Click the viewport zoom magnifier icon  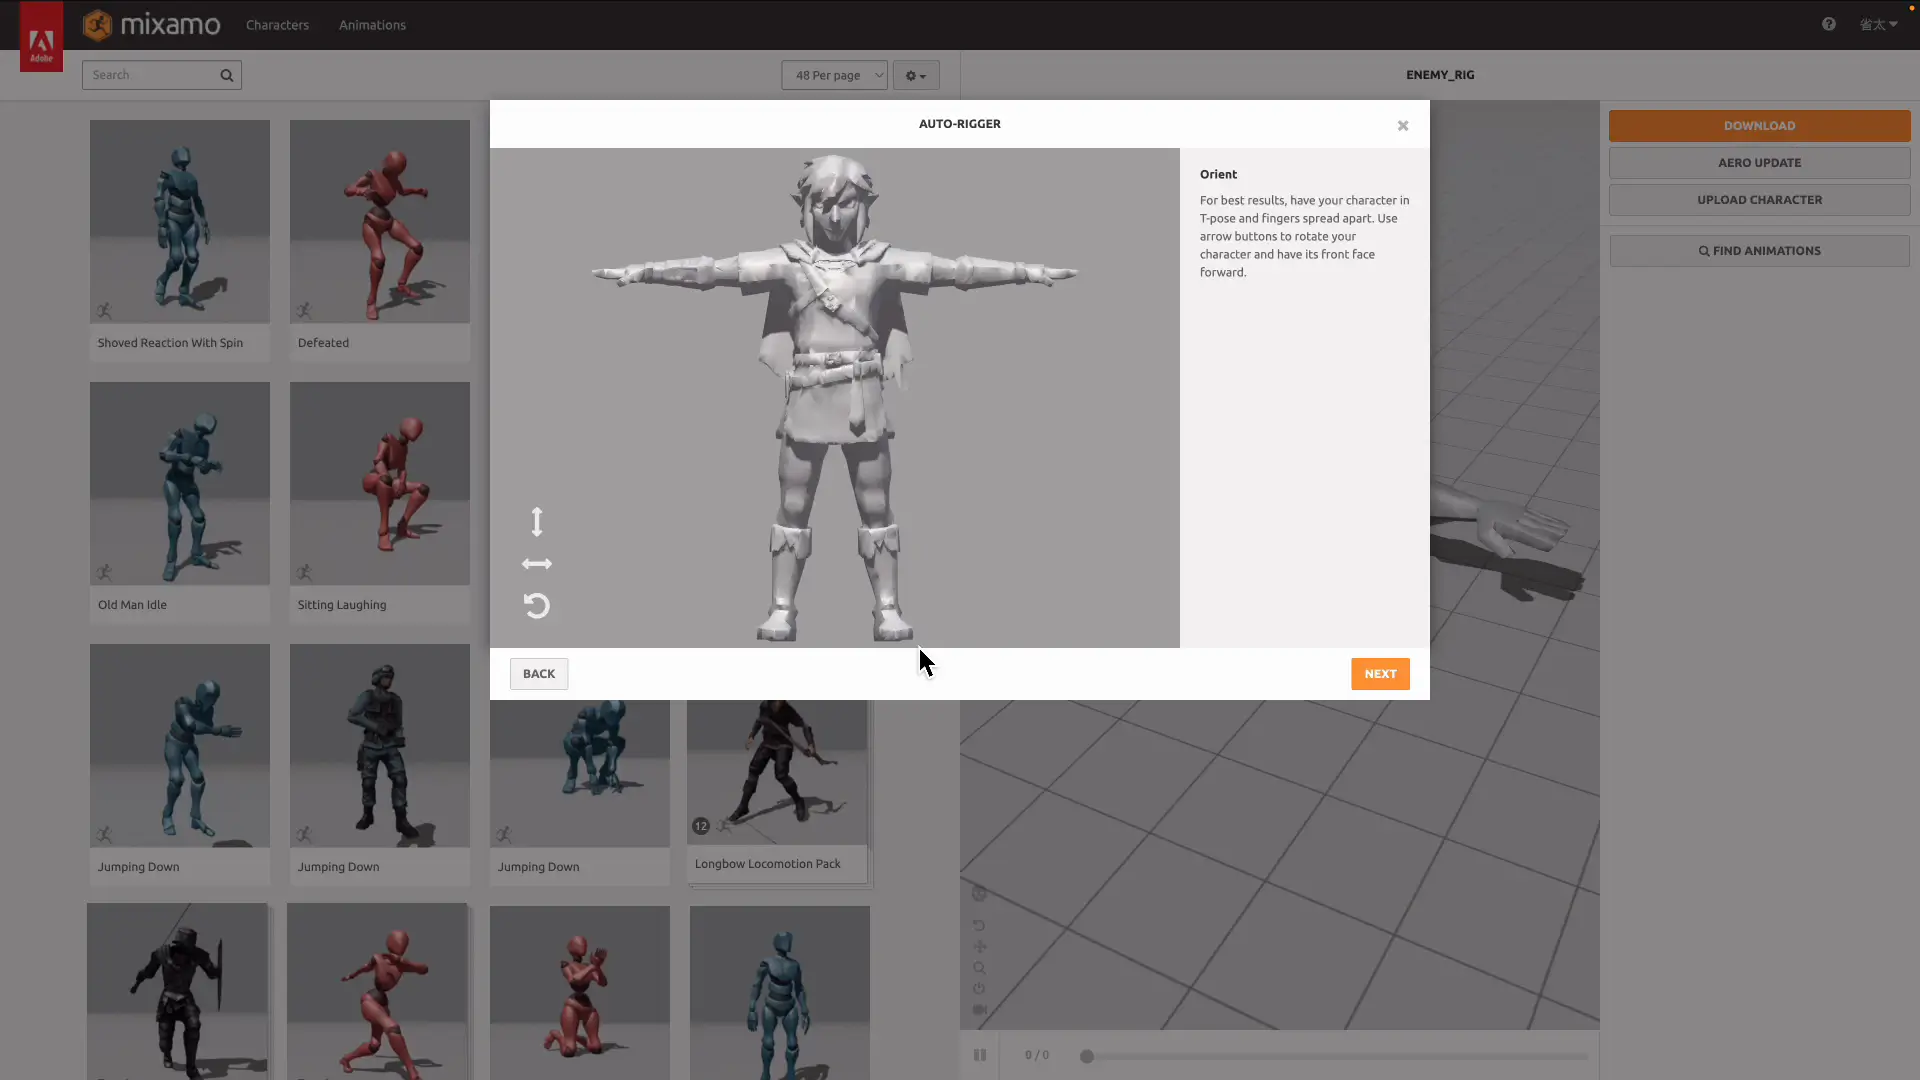pyautogui.click(x=979, y=968)
